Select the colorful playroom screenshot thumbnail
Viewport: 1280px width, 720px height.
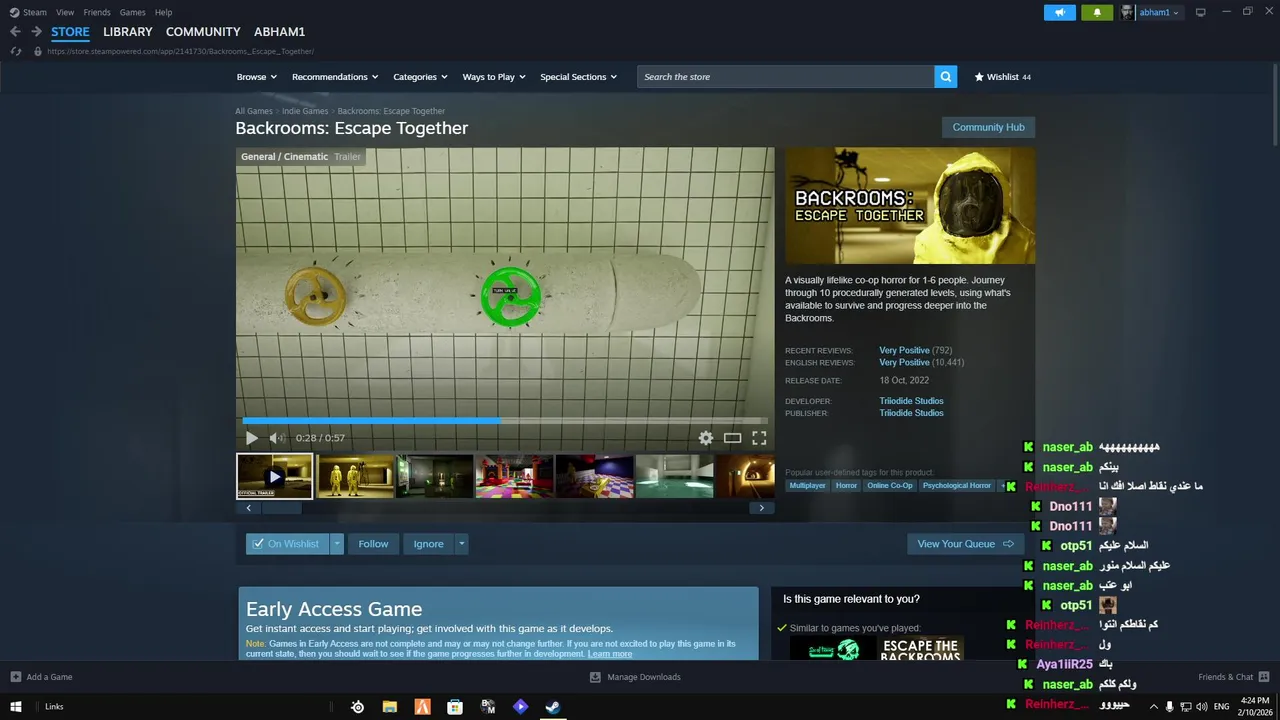514,476
